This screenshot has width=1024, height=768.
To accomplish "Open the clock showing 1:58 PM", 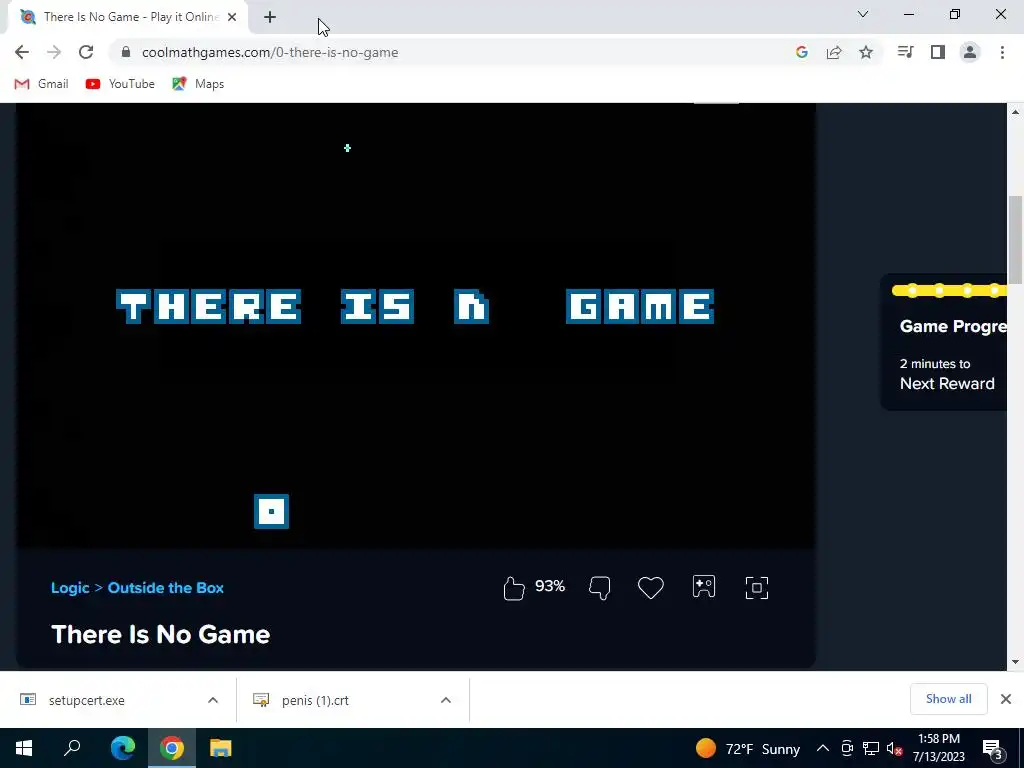I will 938,748.
